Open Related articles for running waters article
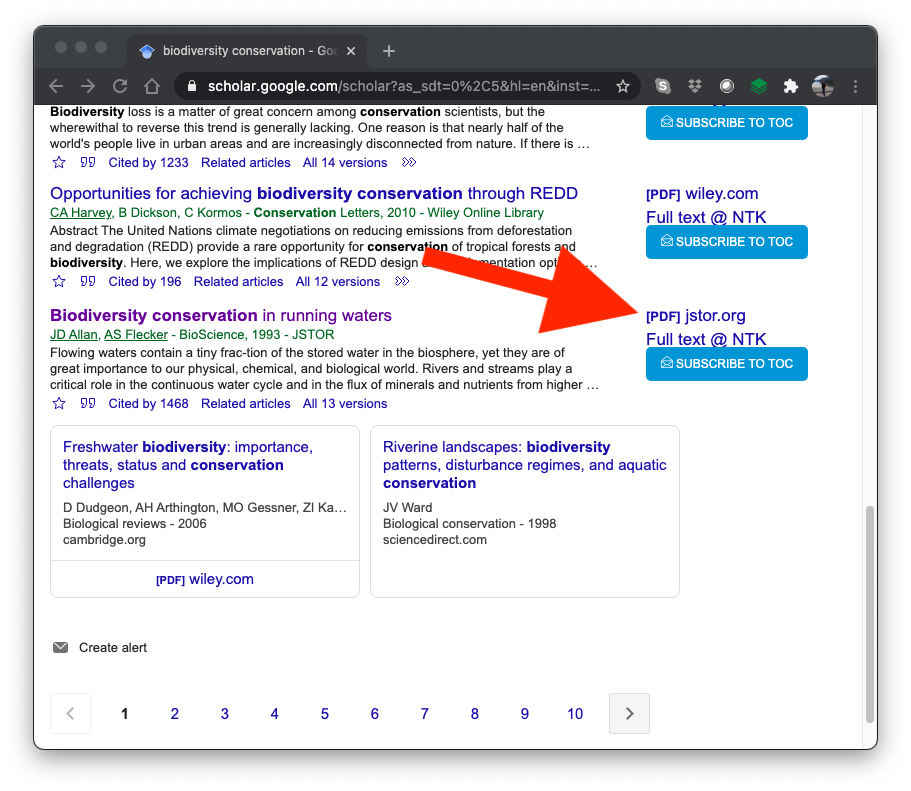This screenshot has width=911, height=791. tap(245, 404)
